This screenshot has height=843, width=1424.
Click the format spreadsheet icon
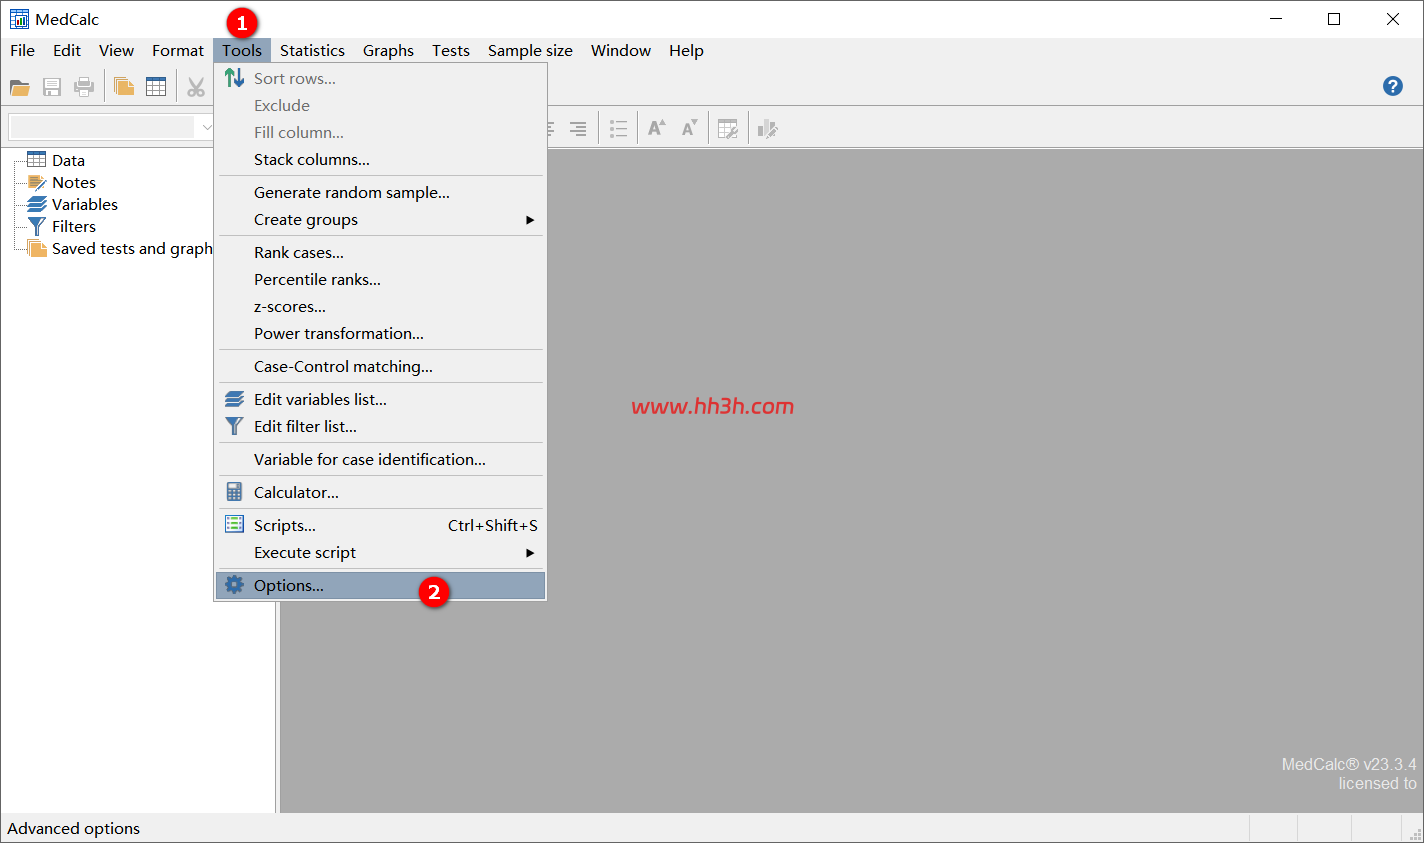728,128
